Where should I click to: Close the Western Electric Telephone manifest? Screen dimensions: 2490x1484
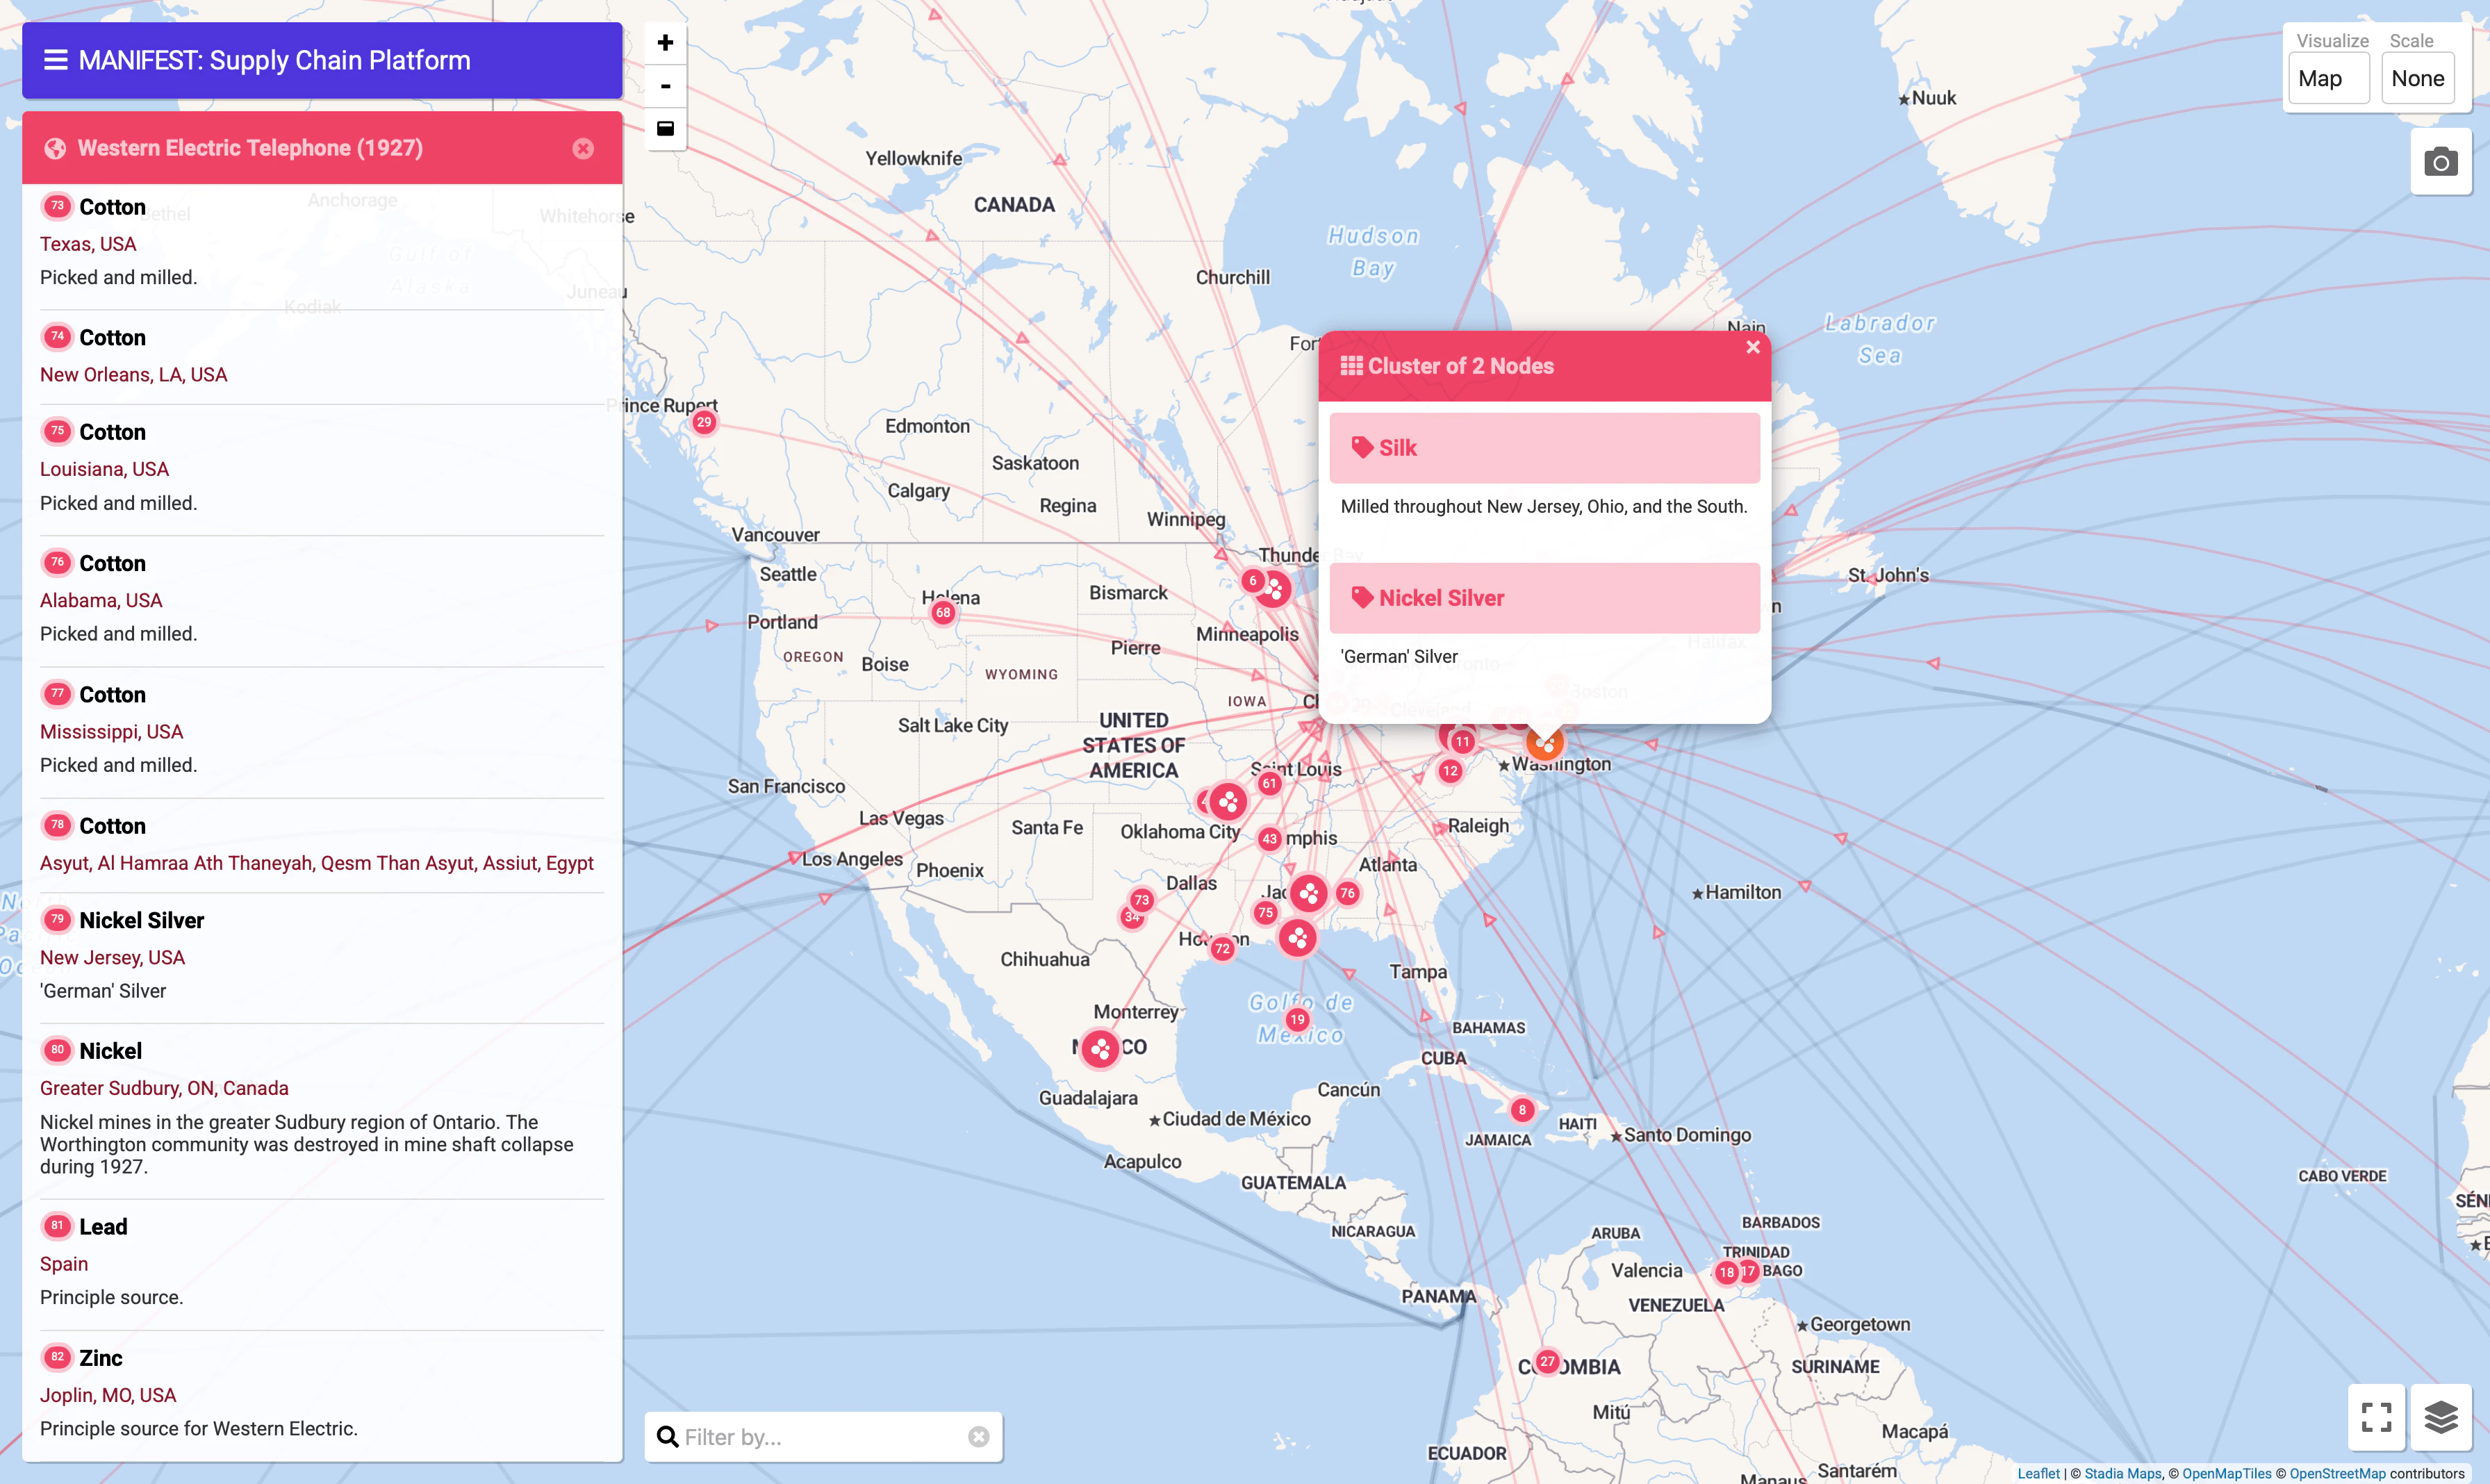point(583,149)
